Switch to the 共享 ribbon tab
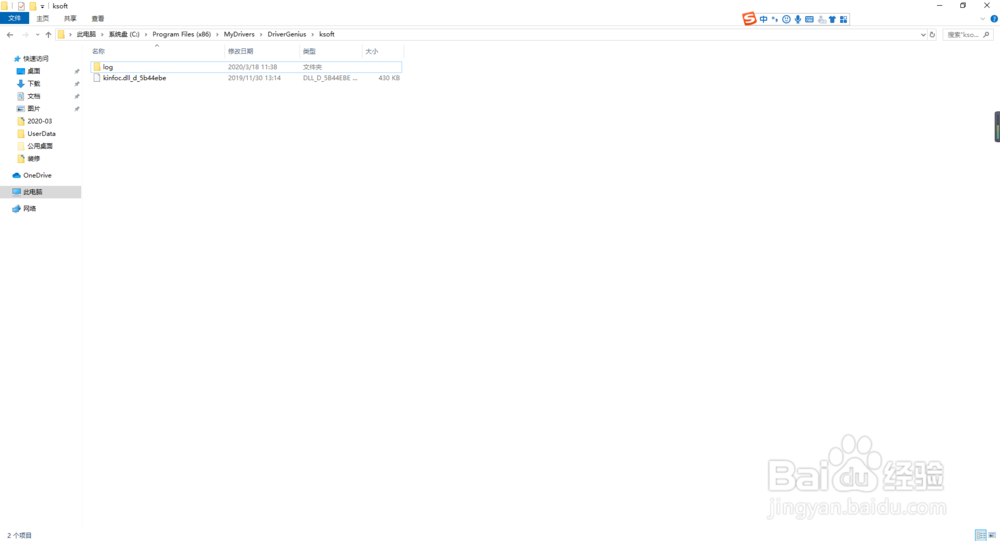Screen dimensions: 1000x541 click(x=70, y=19)
